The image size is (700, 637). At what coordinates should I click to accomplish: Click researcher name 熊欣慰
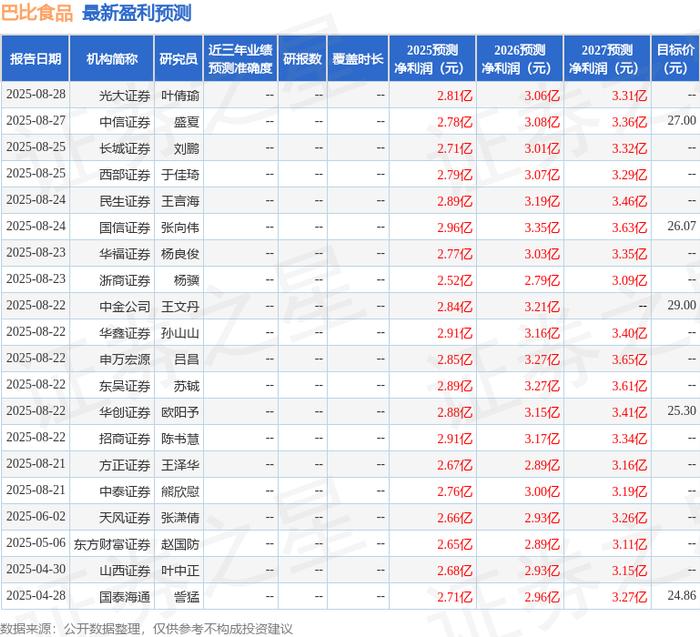coord(180,491)
